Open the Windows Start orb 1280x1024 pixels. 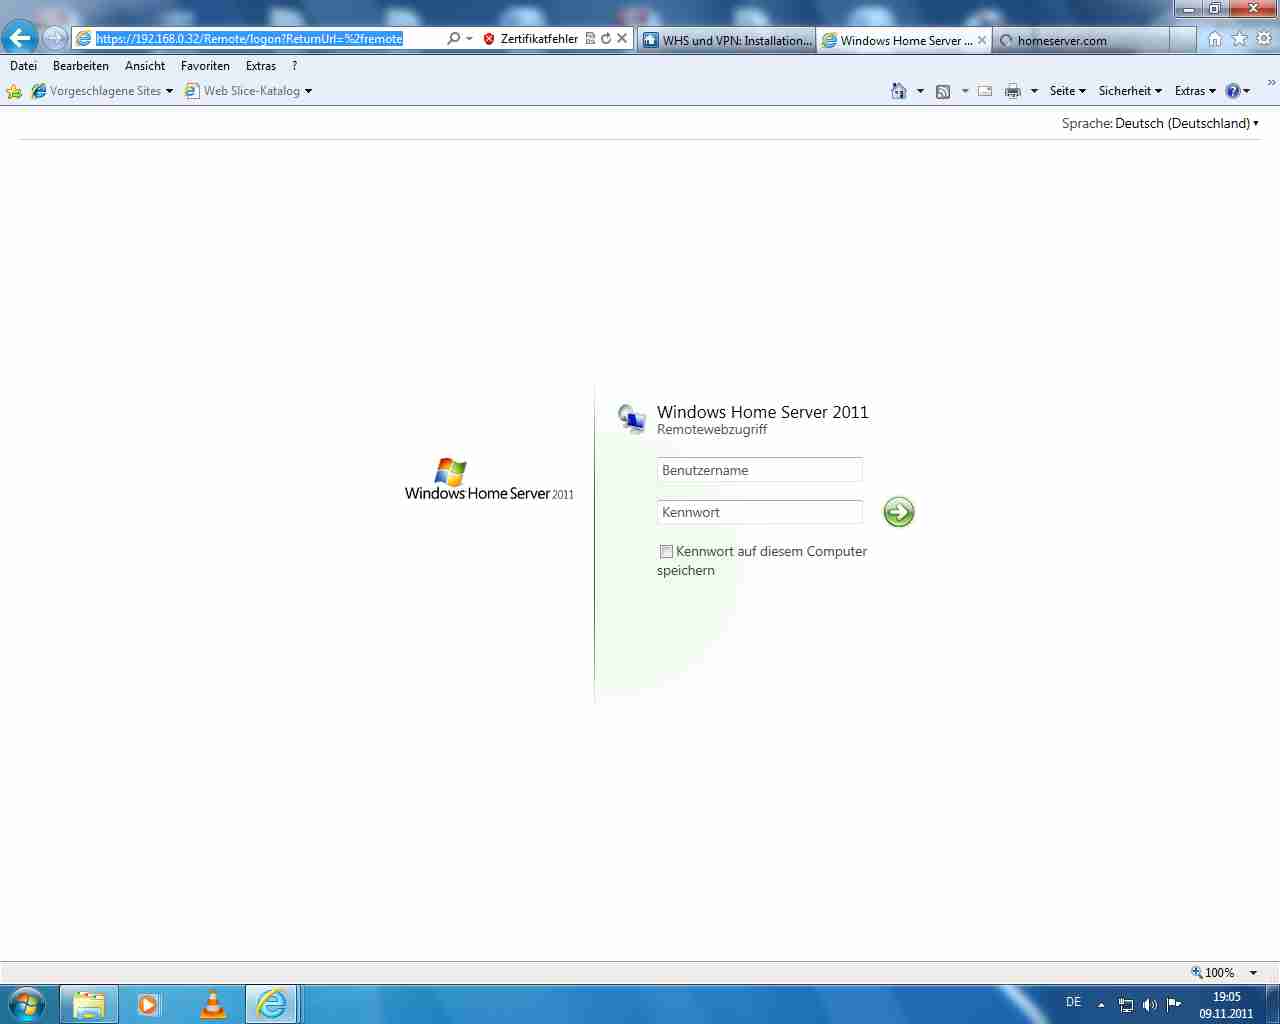point(27,1004)
